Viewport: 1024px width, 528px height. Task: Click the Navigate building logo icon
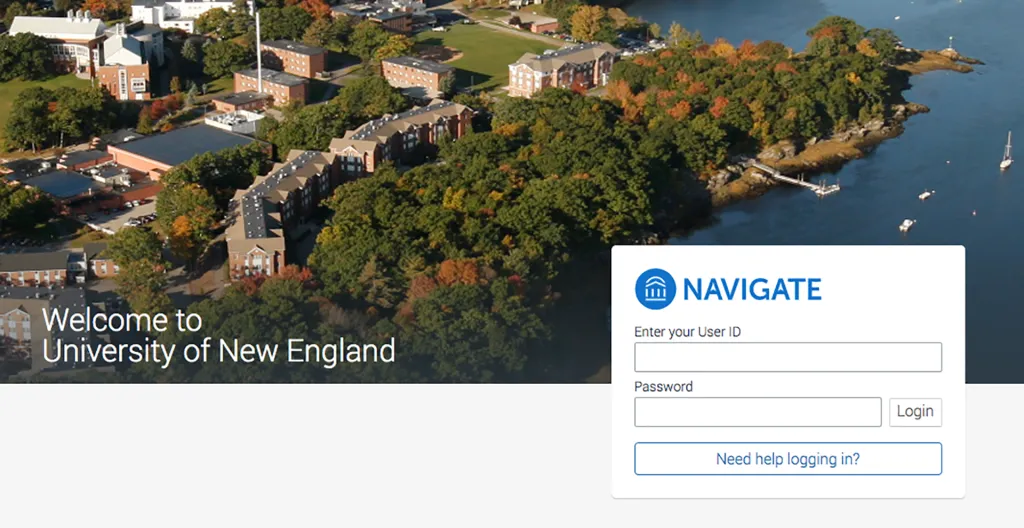[655, 289]
